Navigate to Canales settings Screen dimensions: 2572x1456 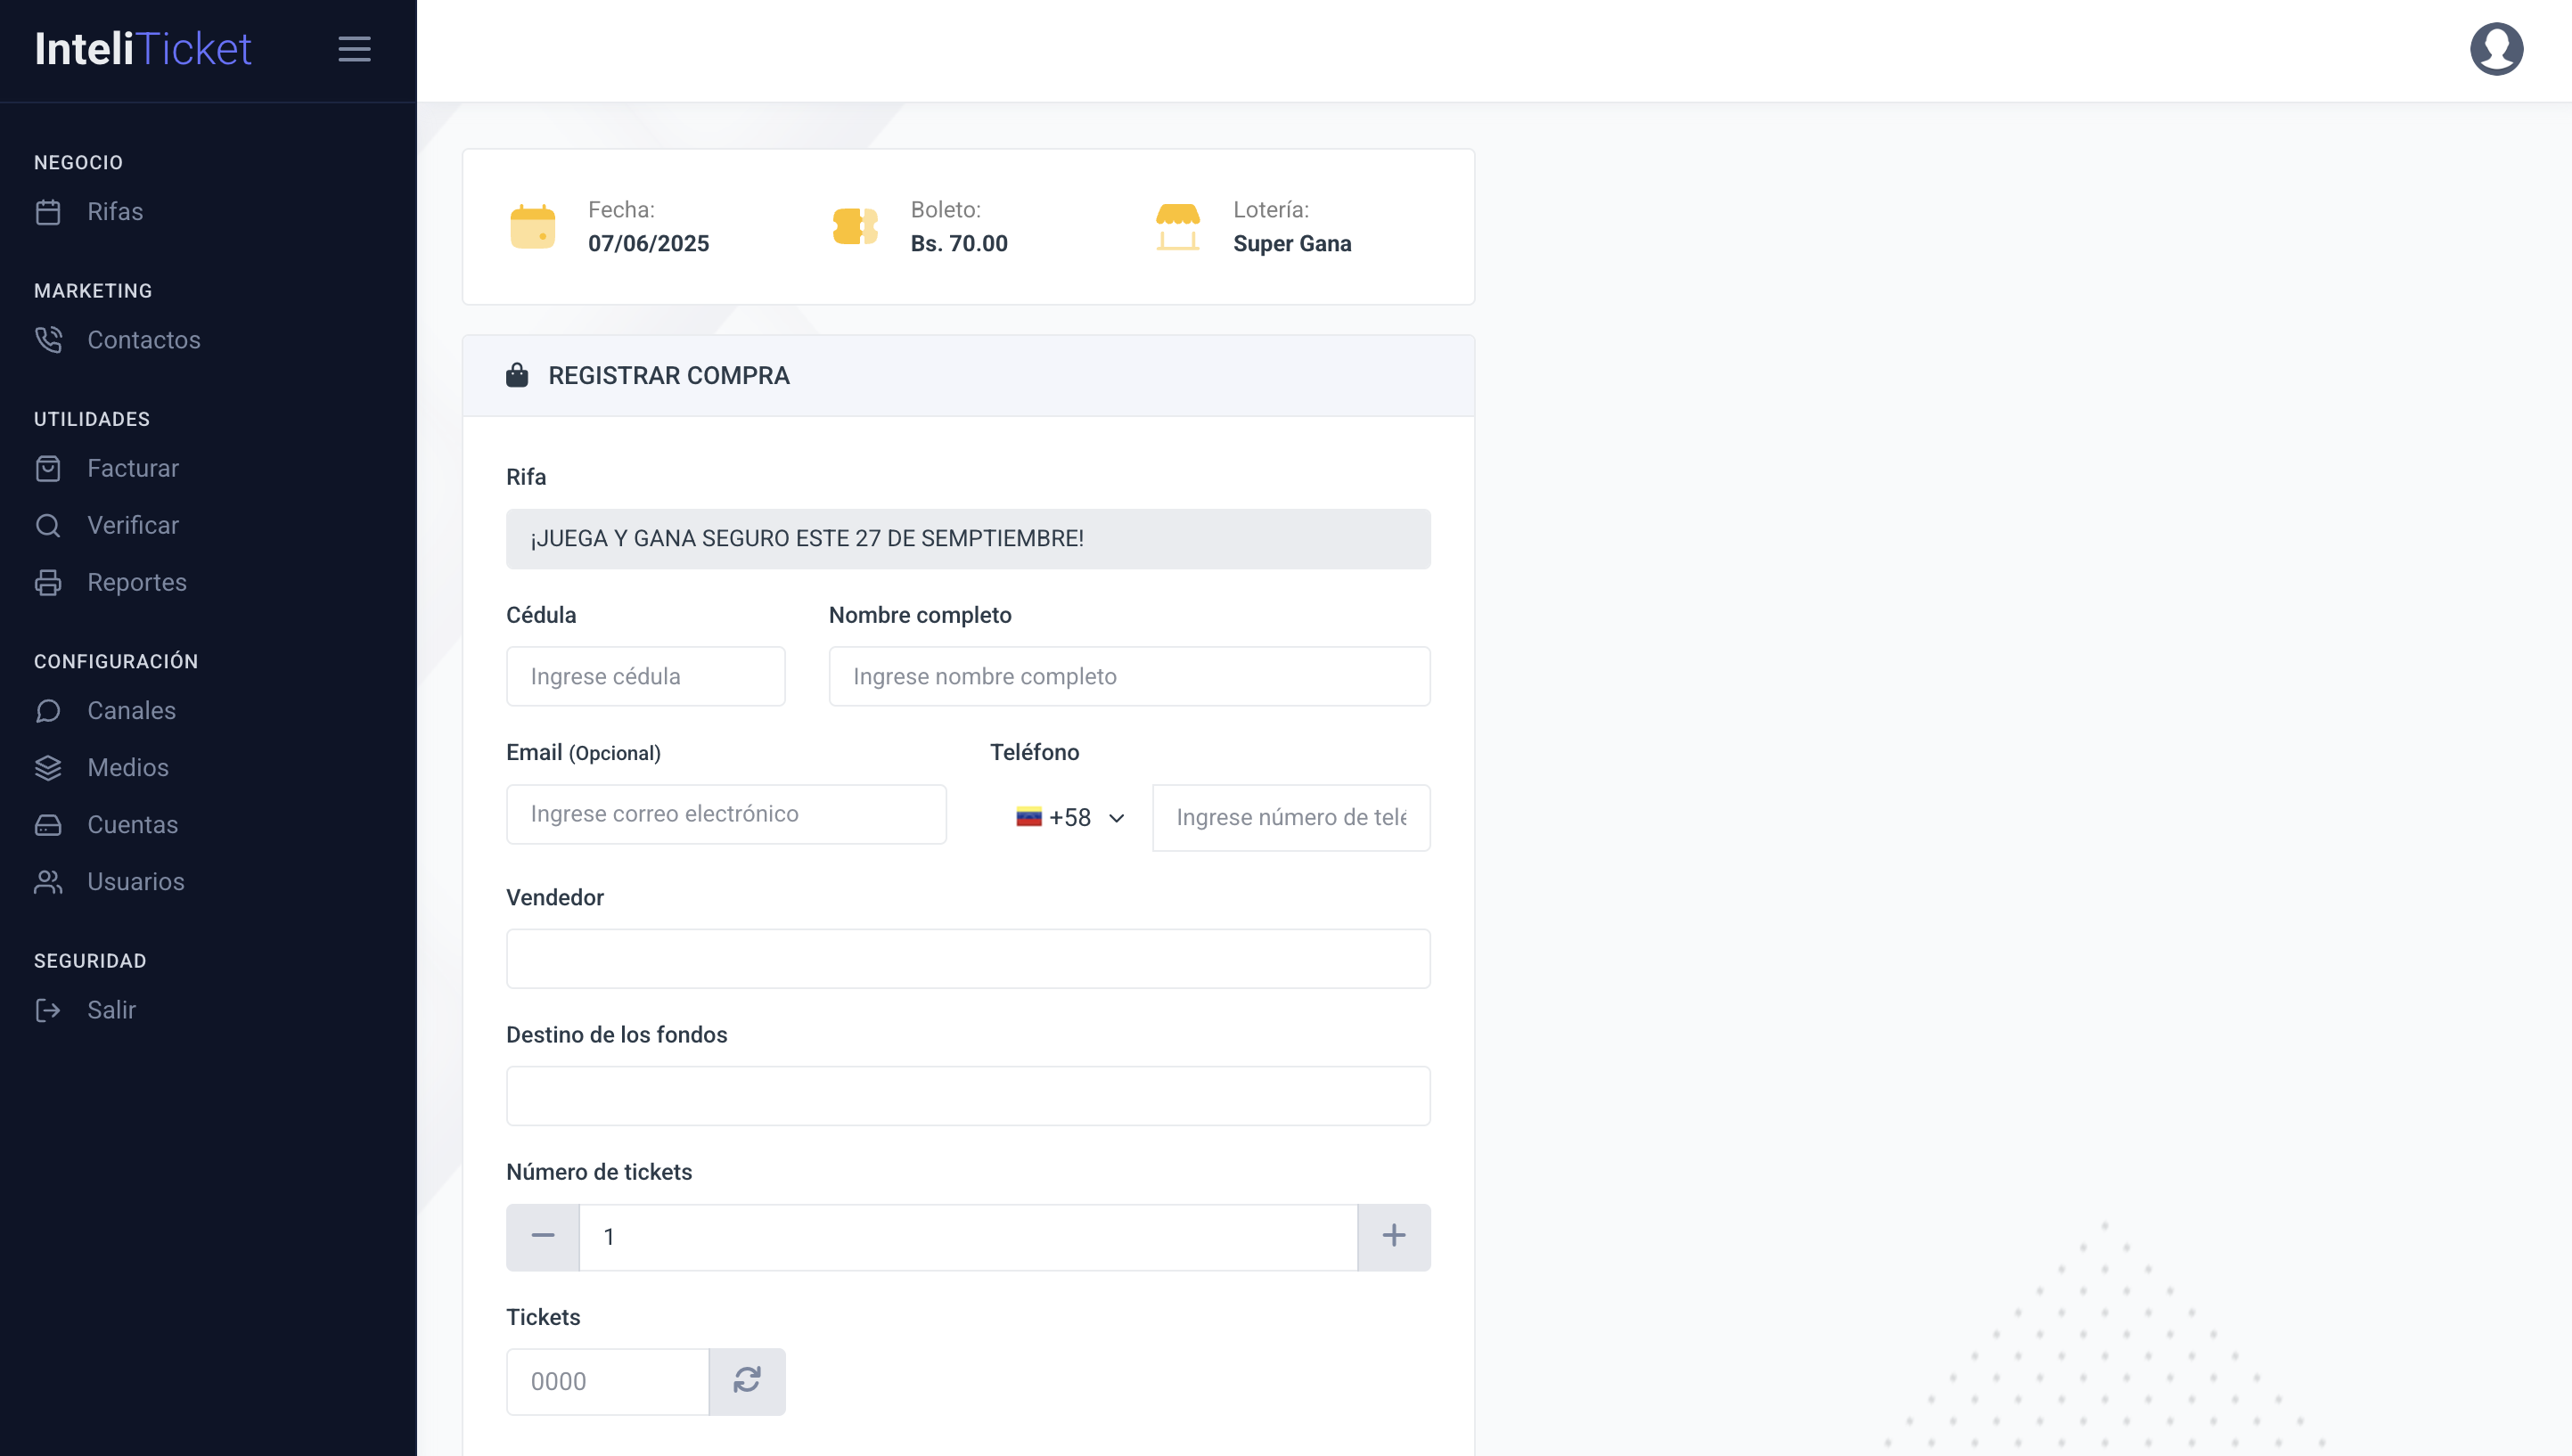point(131,710)
